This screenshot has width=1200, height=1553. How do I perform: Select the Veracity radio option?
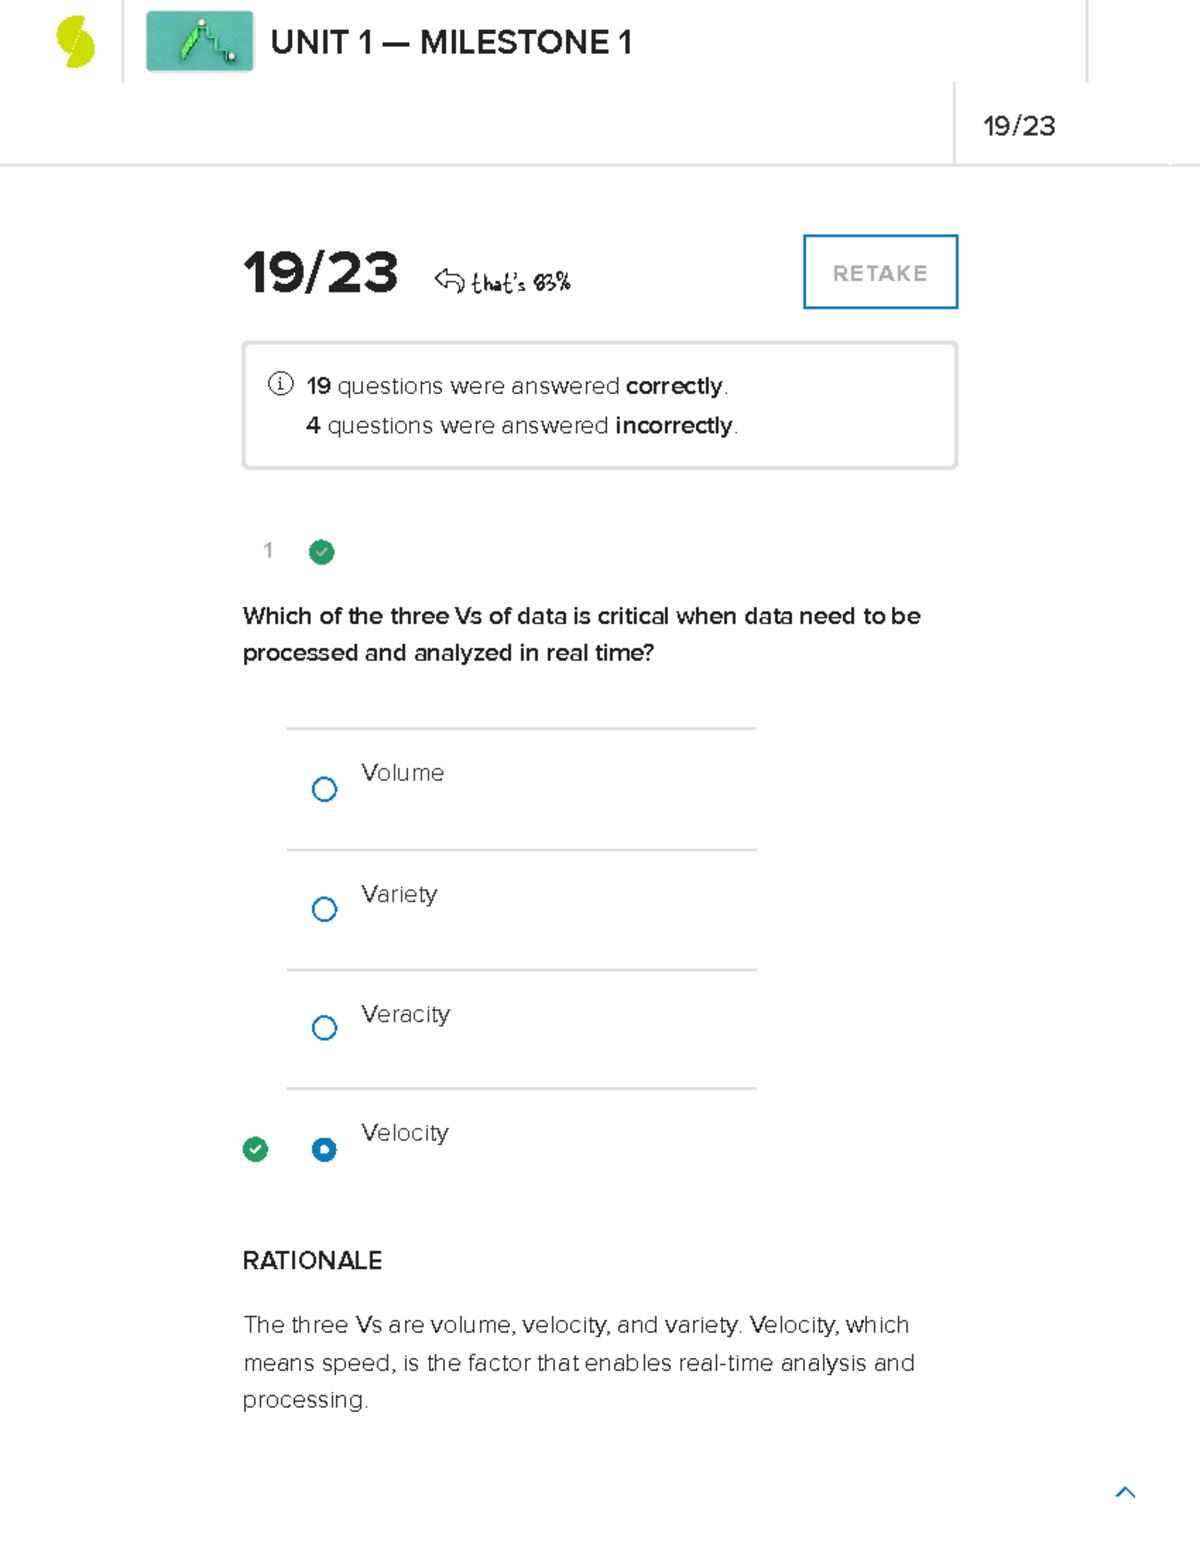click(324, 1028)
